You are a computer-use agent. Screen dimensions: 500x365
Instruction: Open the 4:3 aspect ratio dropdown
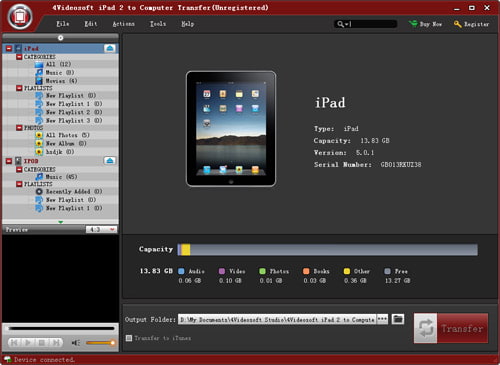[x=101, y=229]
